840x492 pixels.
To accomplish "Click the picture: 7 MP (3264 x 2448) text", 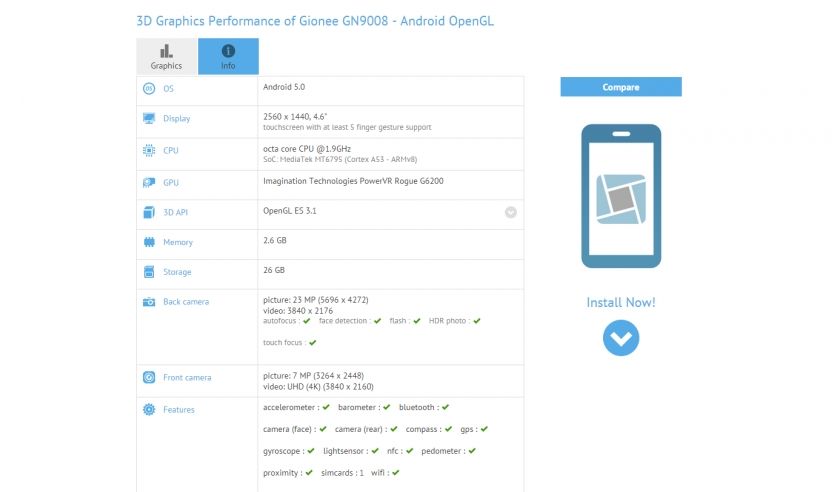I will pyautogui.click(x=313, y=376).
